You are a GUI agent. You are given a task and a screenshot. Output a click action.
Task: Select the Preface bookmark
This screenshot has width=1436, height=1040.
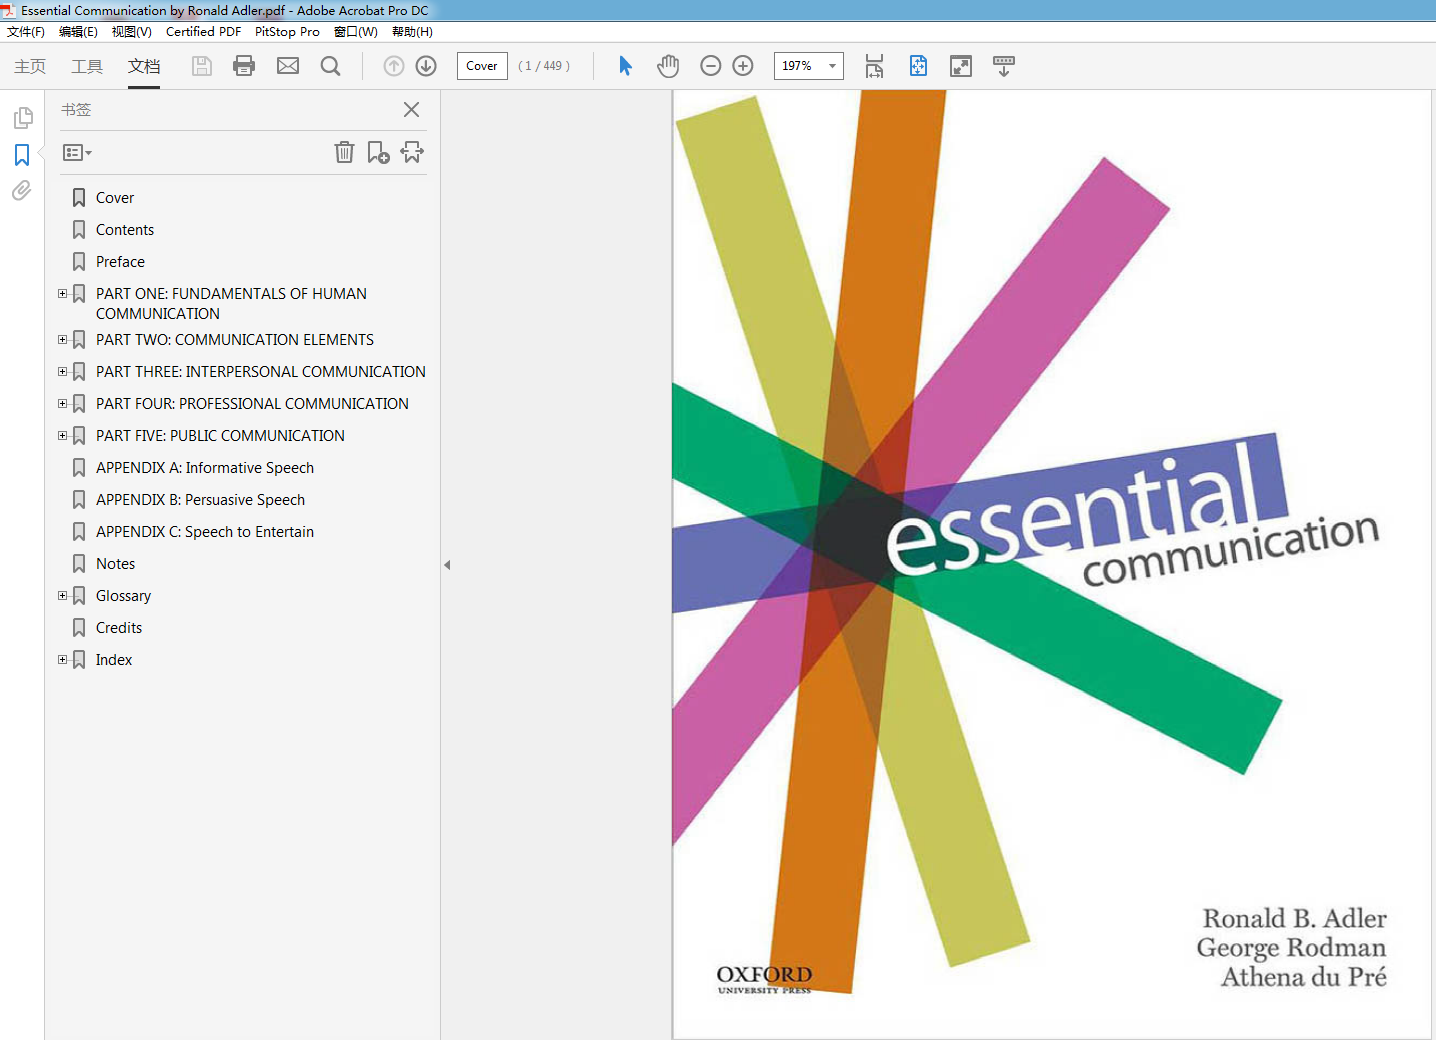click(x=120, y=262)
